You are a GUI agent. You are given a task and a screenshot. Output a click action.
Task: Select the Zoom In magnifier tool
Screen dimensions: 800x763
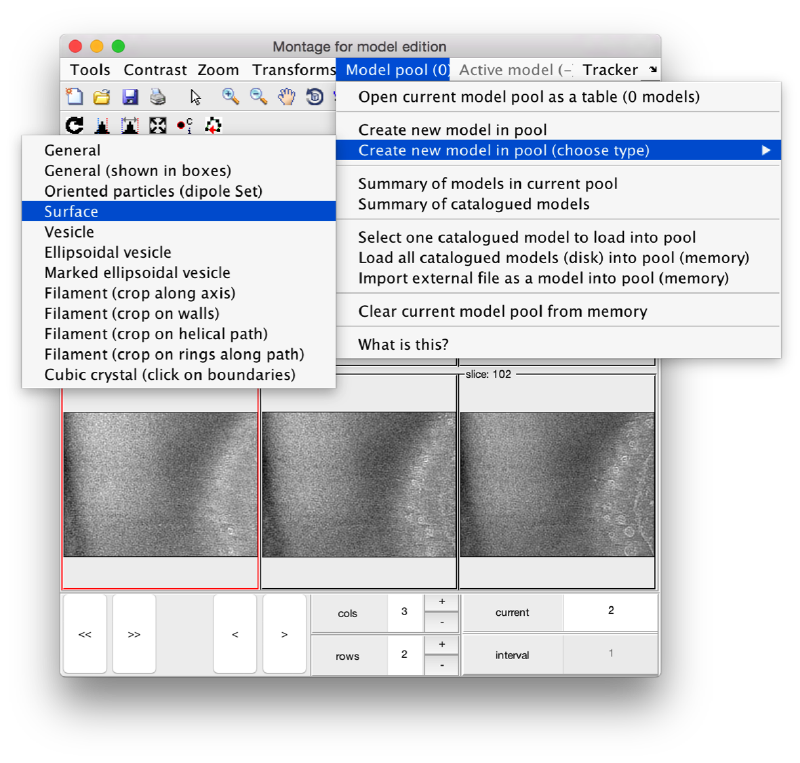pos(230,97)
